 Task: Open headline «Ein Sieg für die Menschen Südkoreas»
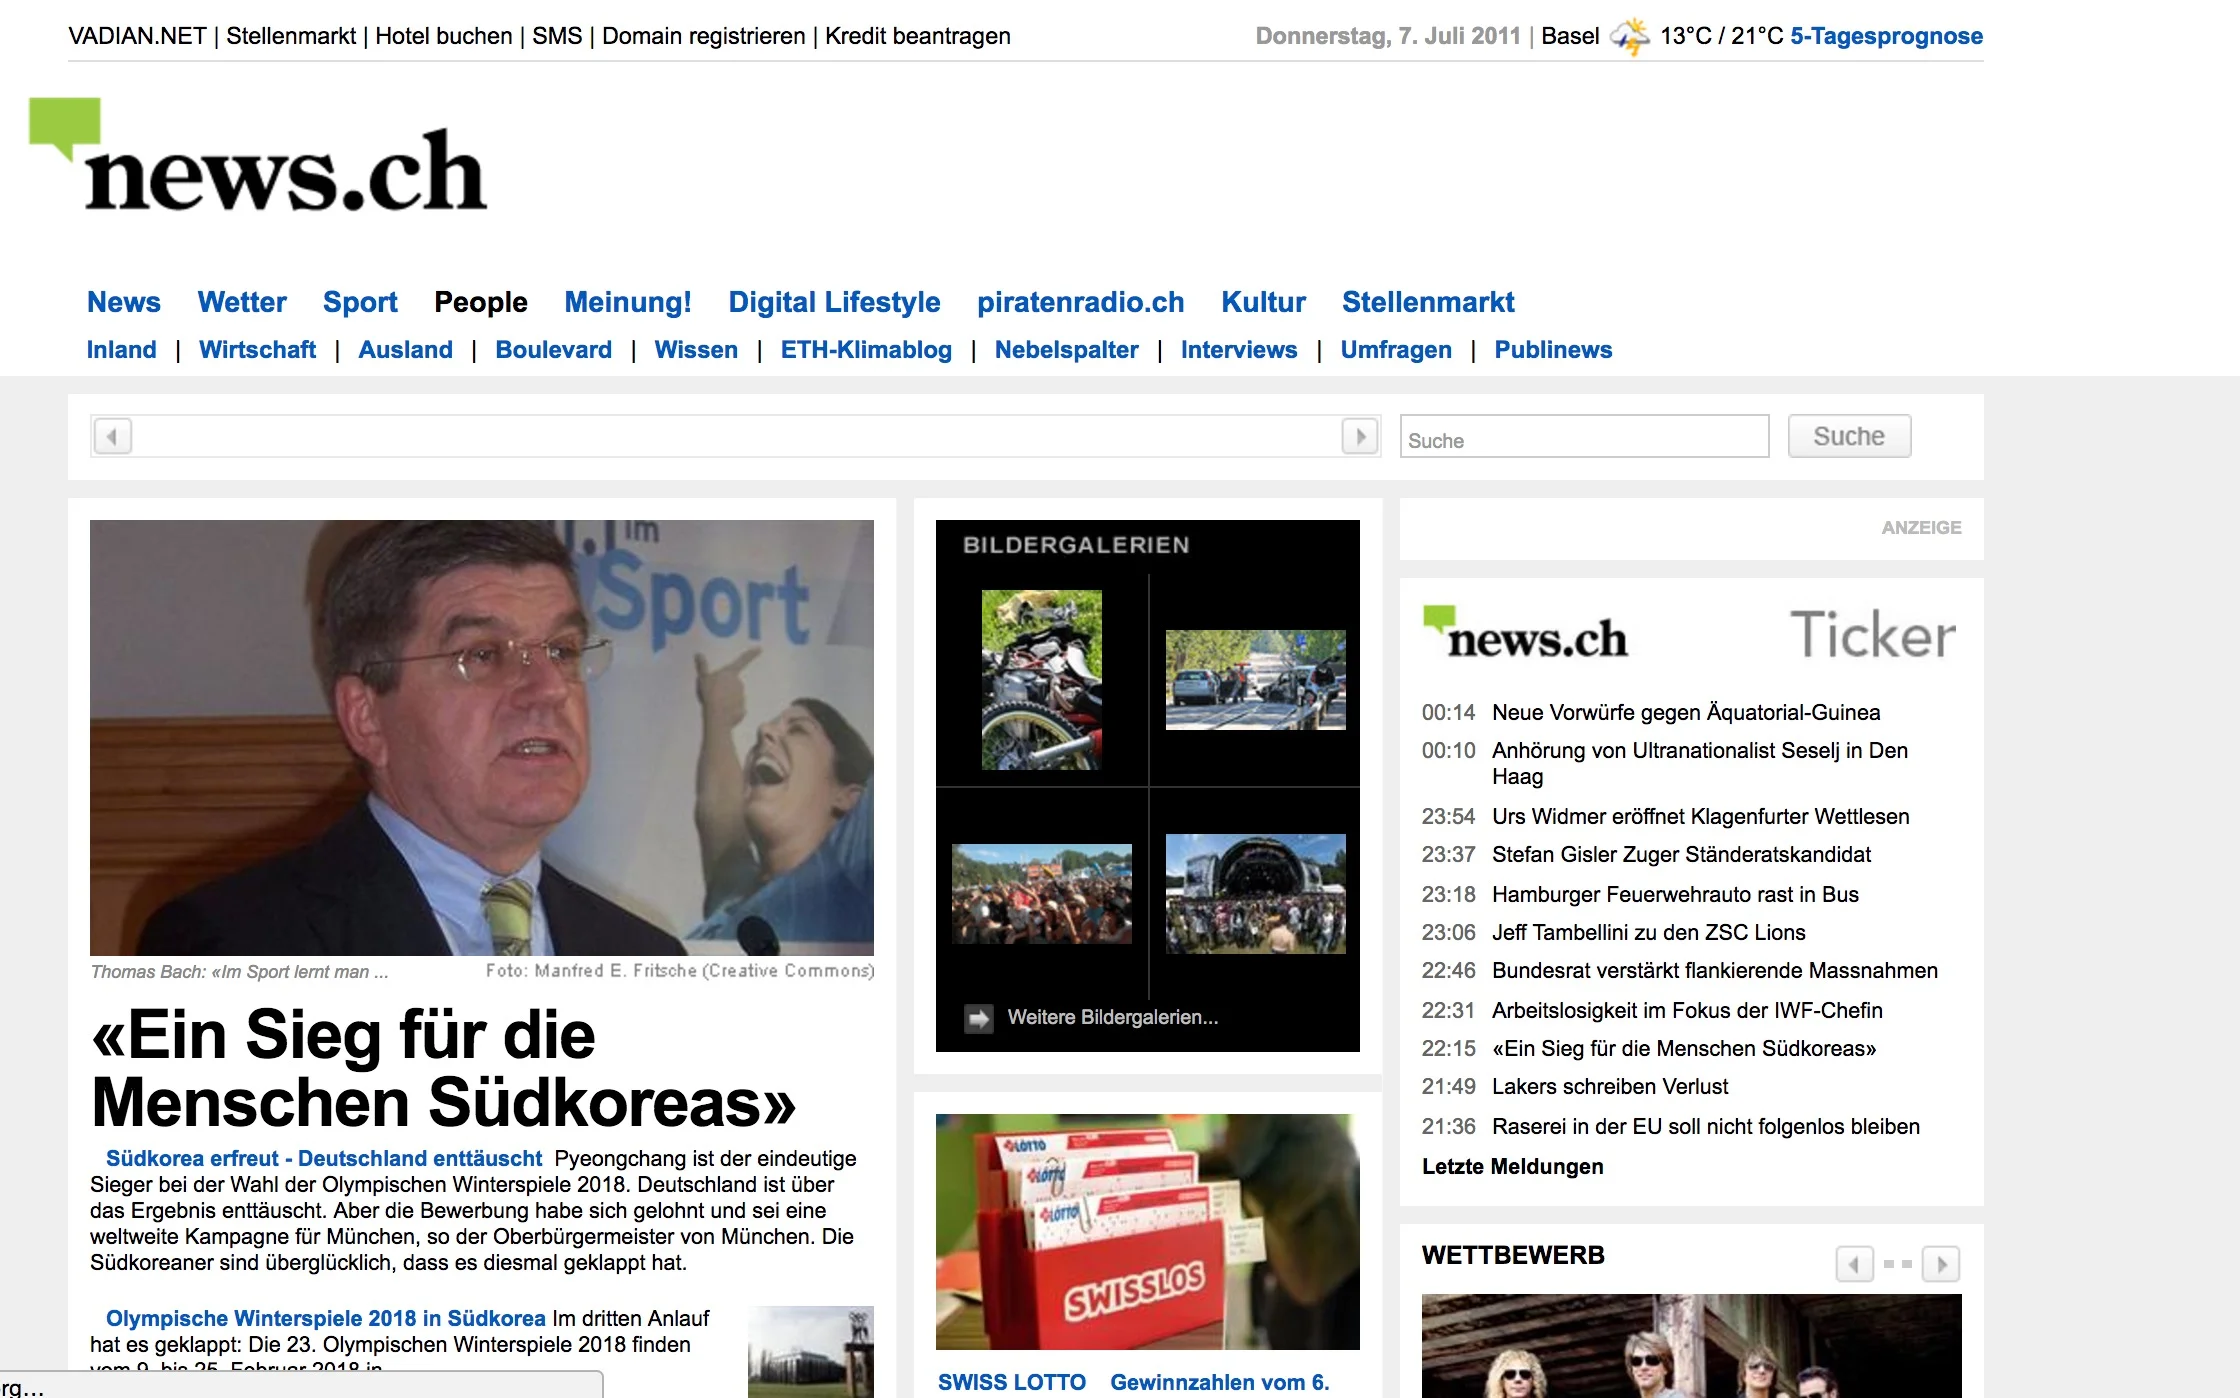tap(443, 1068)
